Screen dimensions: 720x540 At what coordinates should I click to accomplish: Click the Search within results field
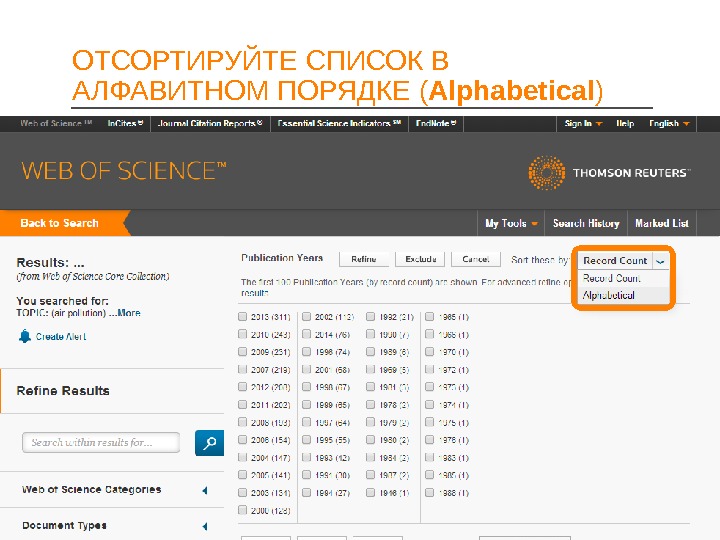pos(101,443)
